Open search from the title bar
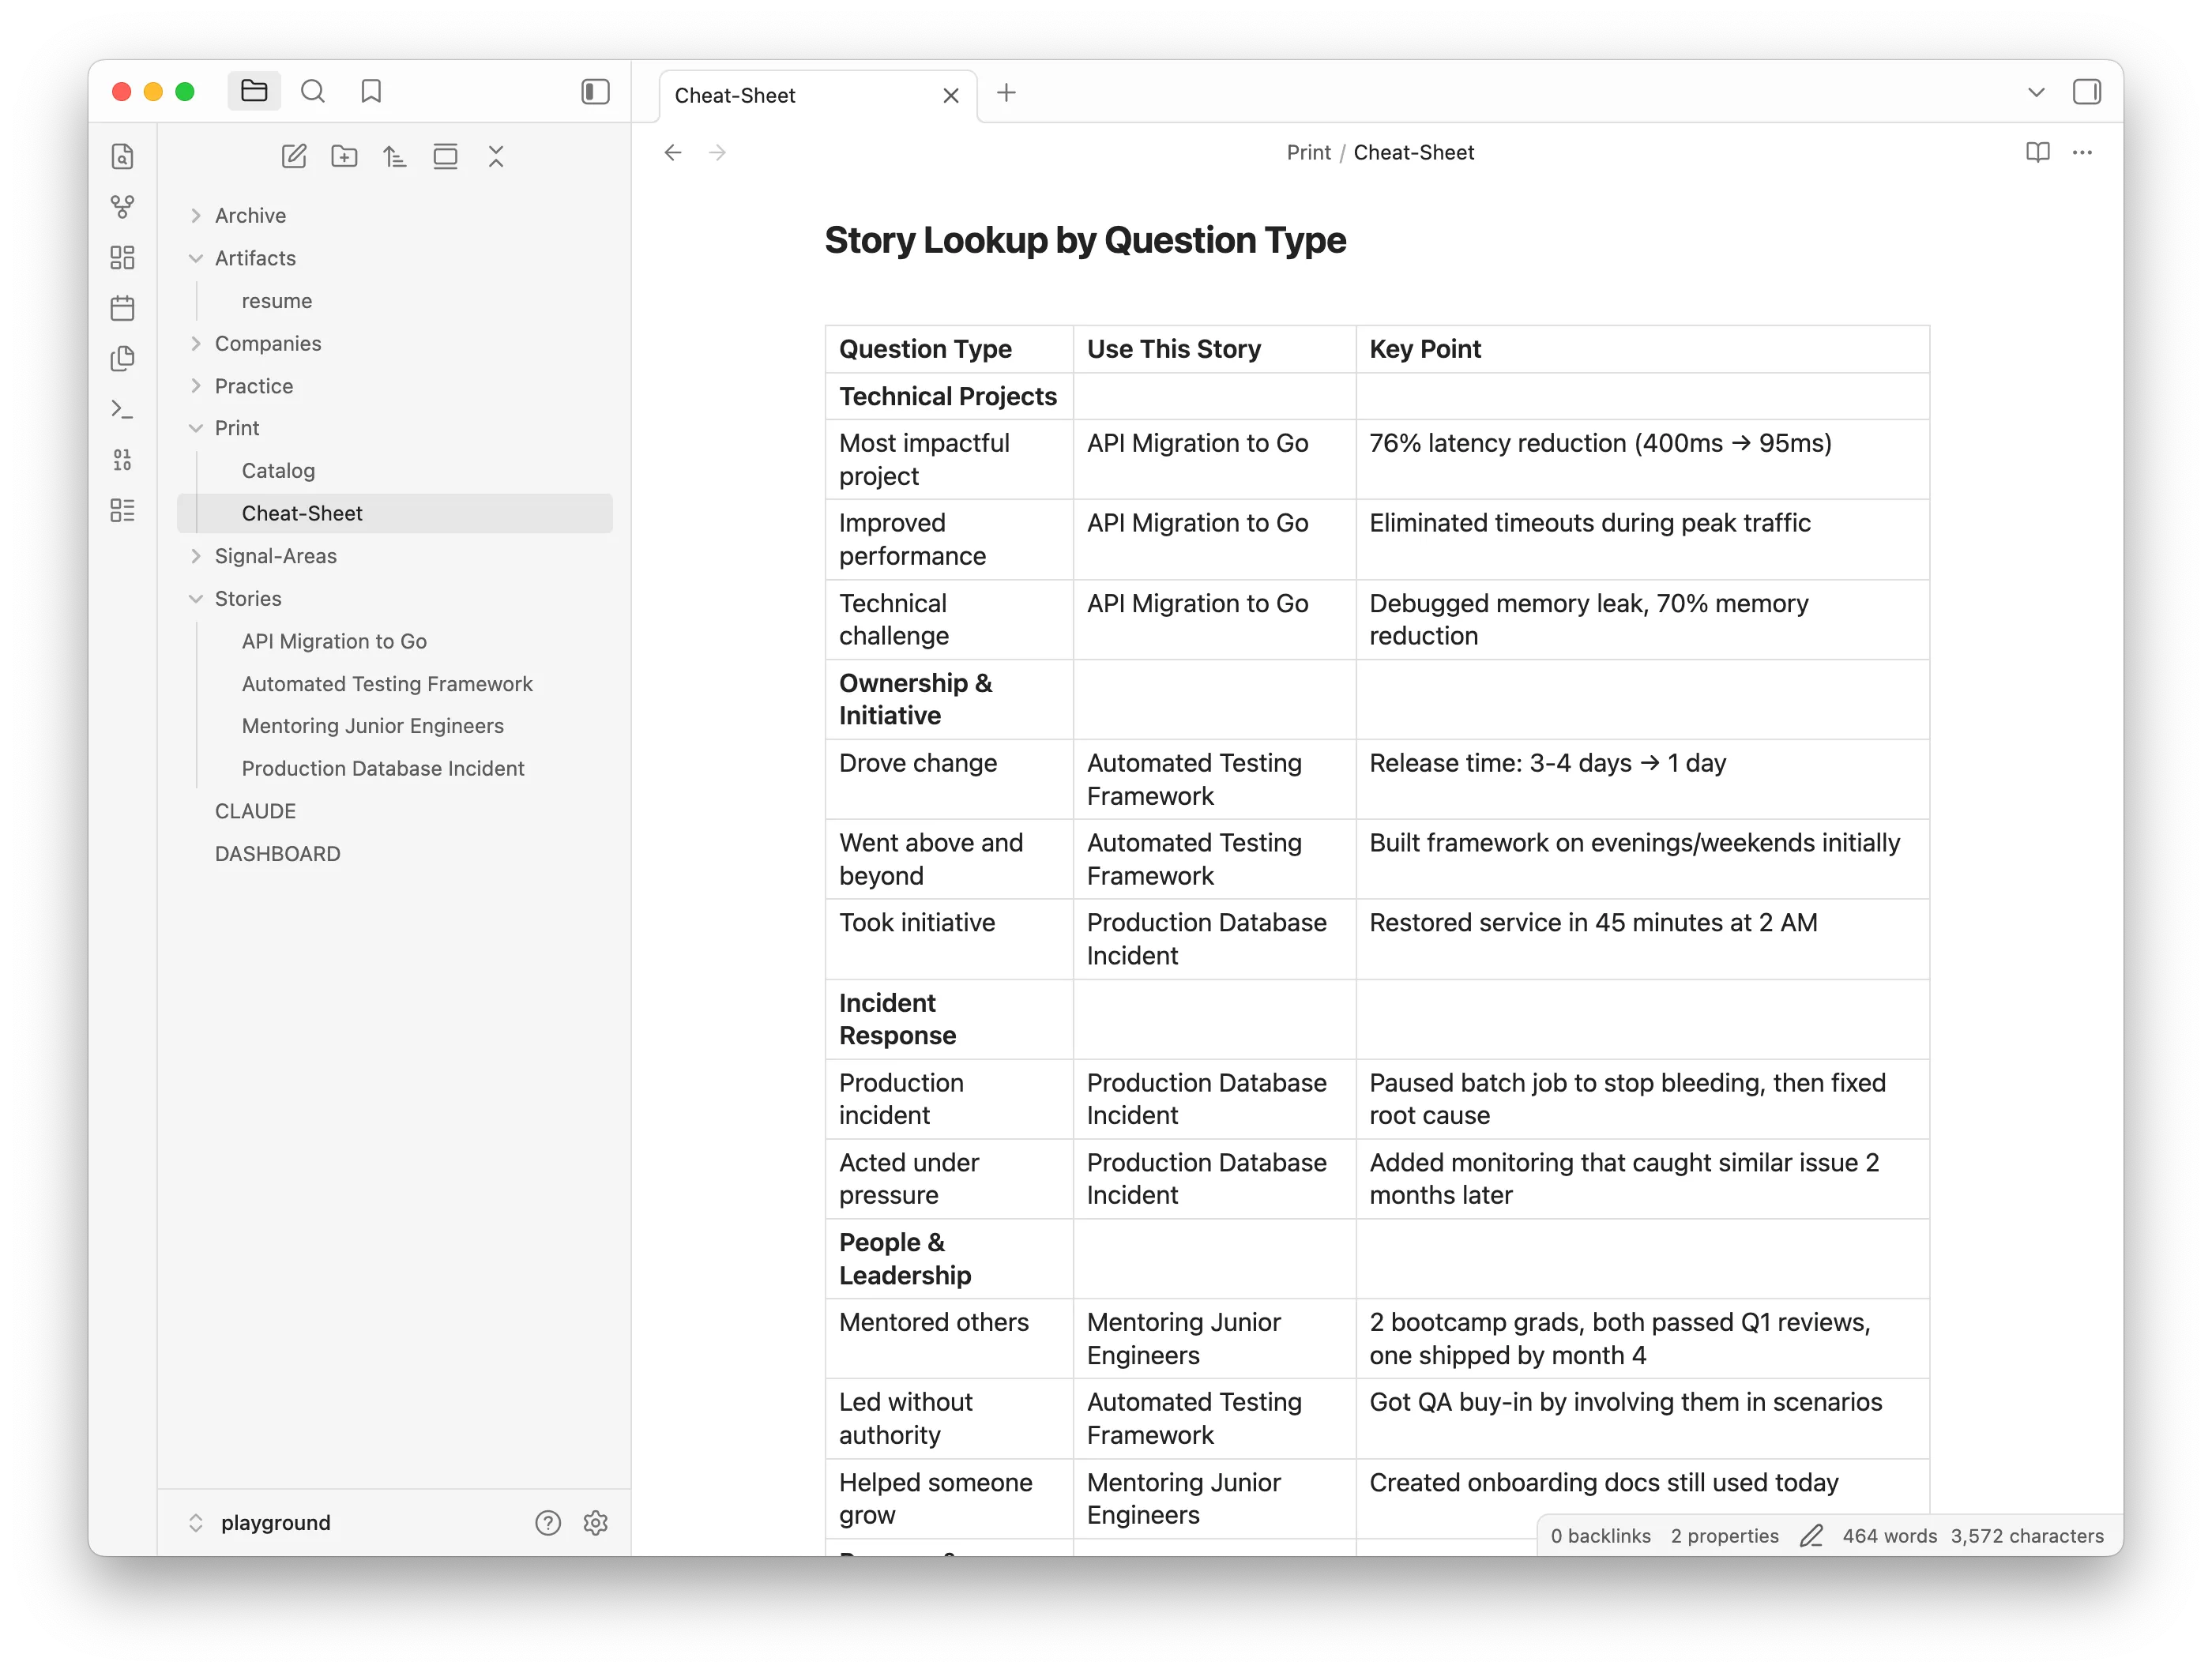The image size is (2212, 1673). [313, 91]
